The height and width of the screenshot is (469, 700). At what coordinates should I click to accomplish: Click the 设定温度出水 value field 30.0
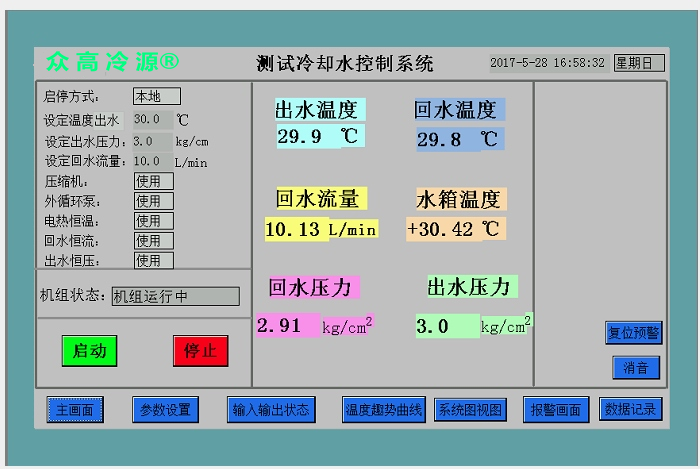coord(151,120)
